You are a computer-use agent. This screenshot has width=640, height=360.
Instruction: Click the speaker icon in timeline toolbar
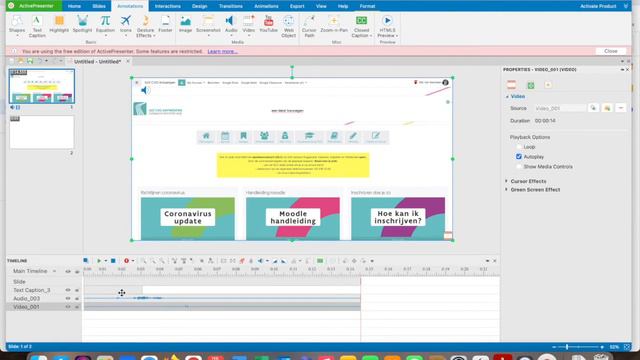tap(260, 260)
